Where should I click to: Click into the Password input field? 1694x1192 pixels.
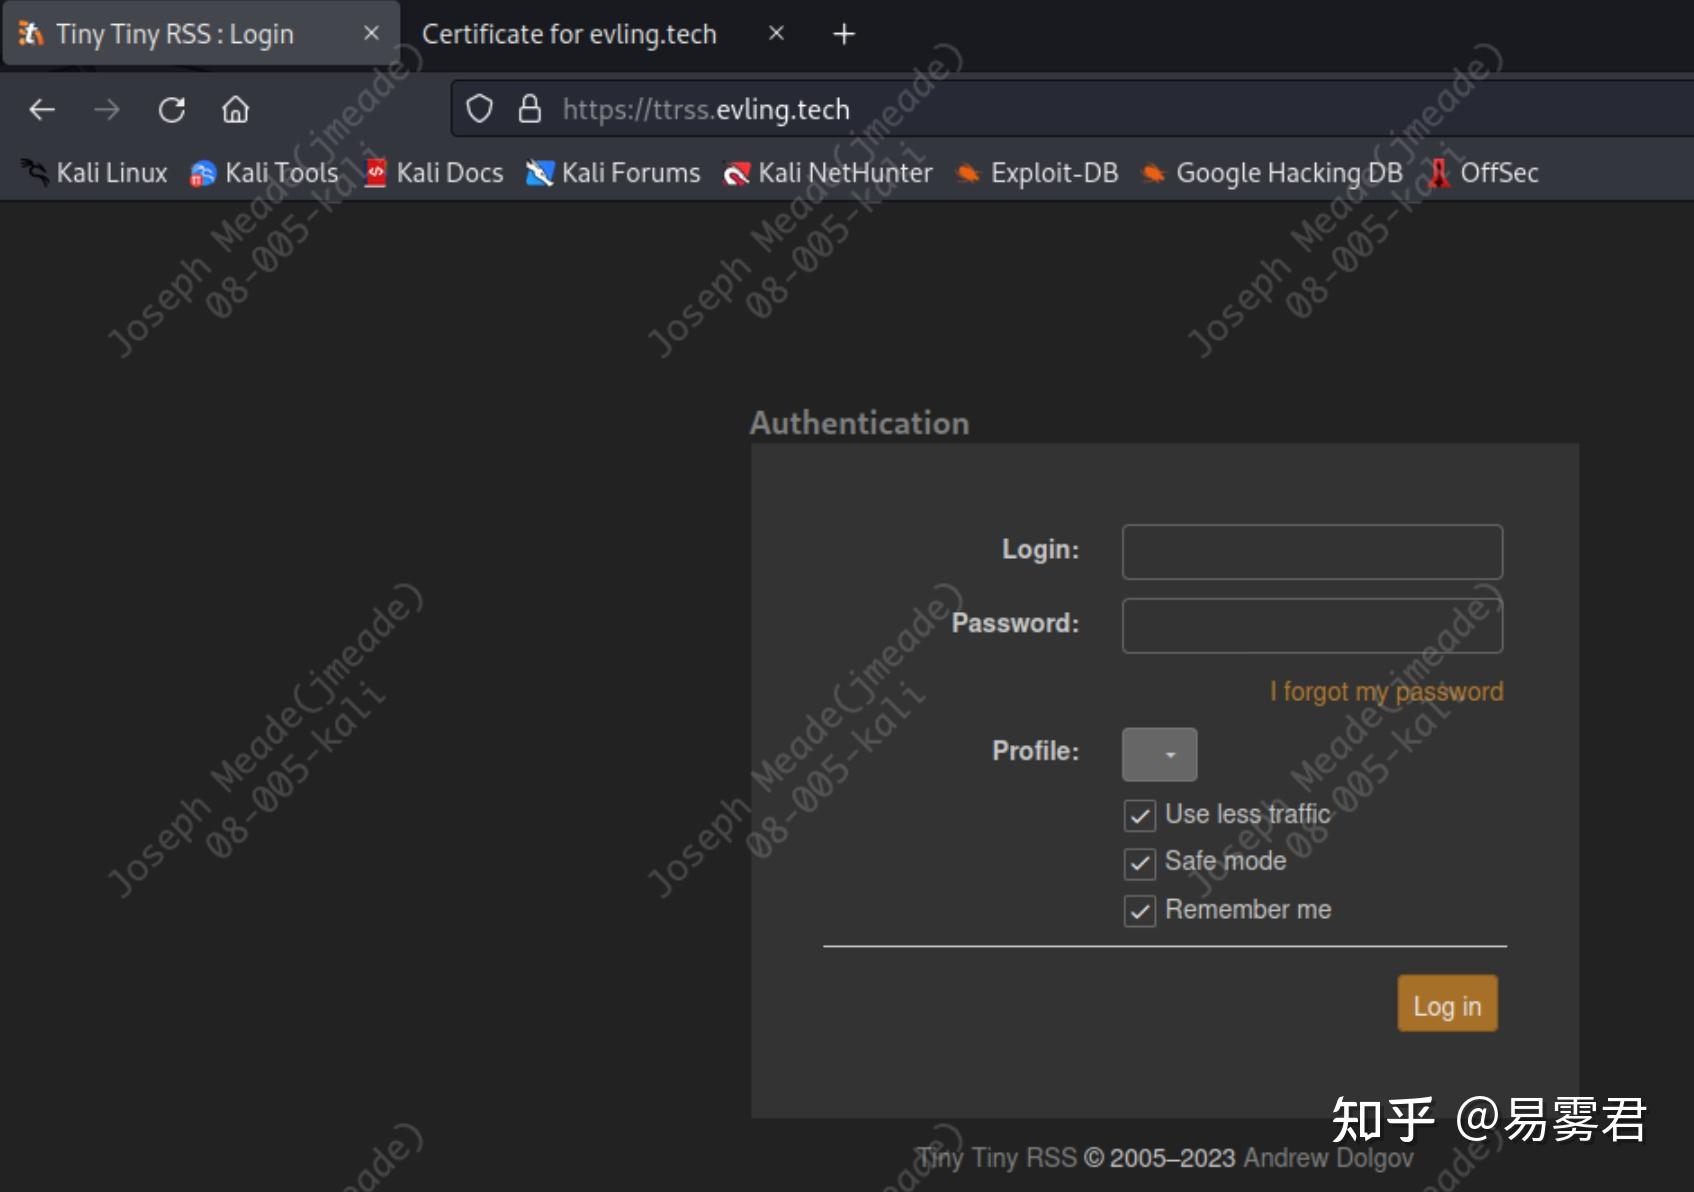click(1312, 626)
